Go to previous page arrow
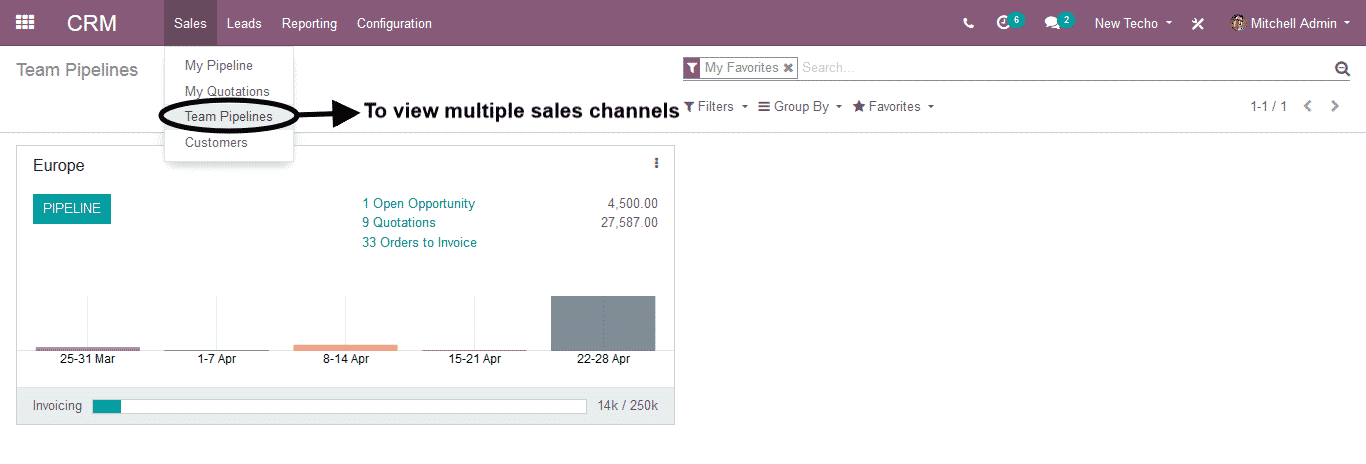Viewport: 1366px width, 464px height. click(x=1308, y=106)
